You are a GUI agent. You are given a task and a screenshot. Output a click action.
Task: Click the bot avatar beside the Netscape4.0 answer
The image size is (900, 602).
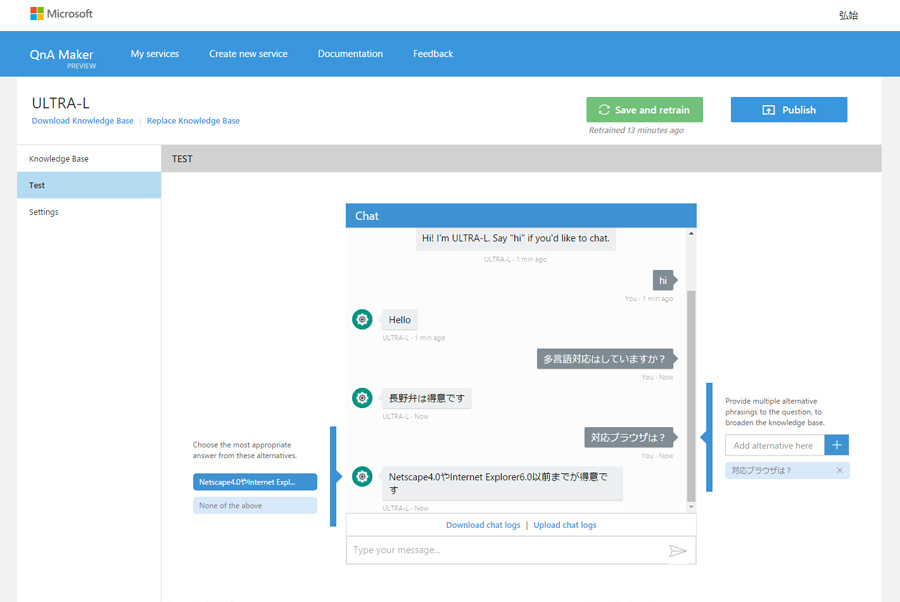pos(362,476)
